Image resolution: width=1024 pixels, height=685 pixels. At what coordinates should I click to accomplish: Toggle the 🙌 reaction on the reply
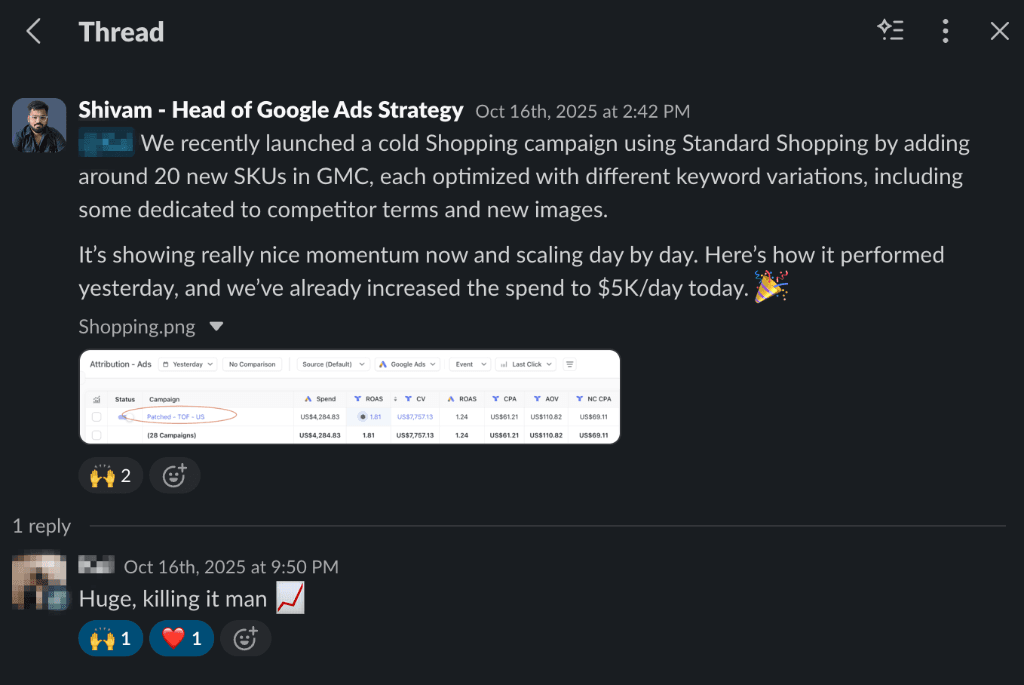(110, 638)
